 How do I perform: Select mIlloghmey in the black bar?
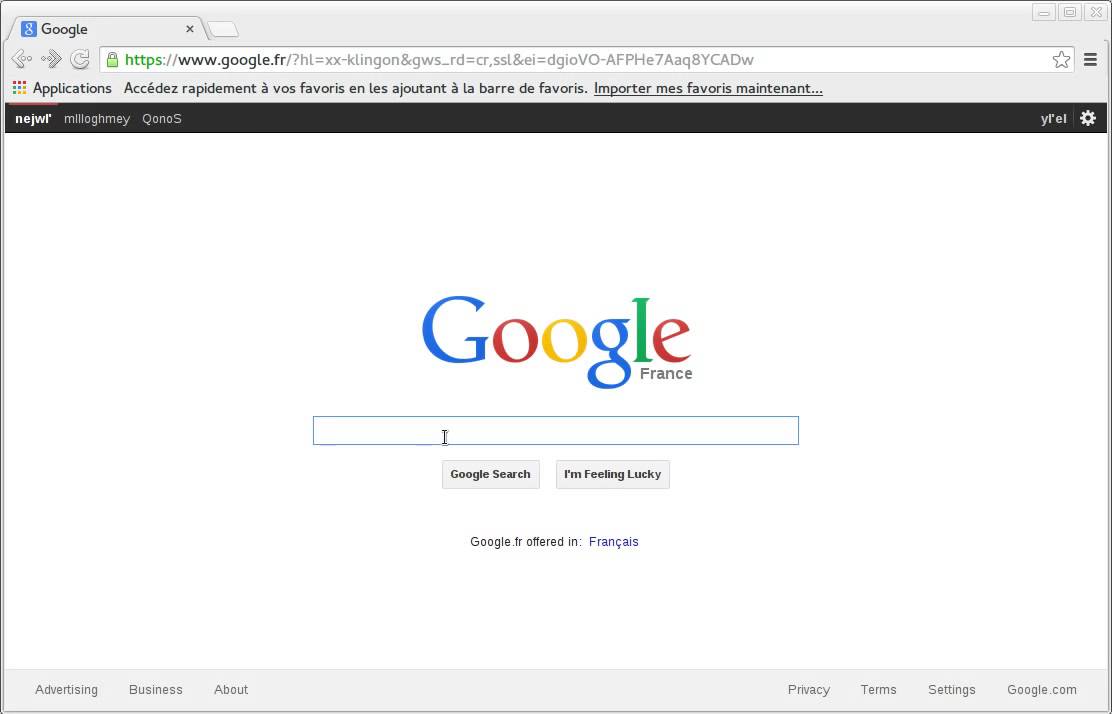97,118
